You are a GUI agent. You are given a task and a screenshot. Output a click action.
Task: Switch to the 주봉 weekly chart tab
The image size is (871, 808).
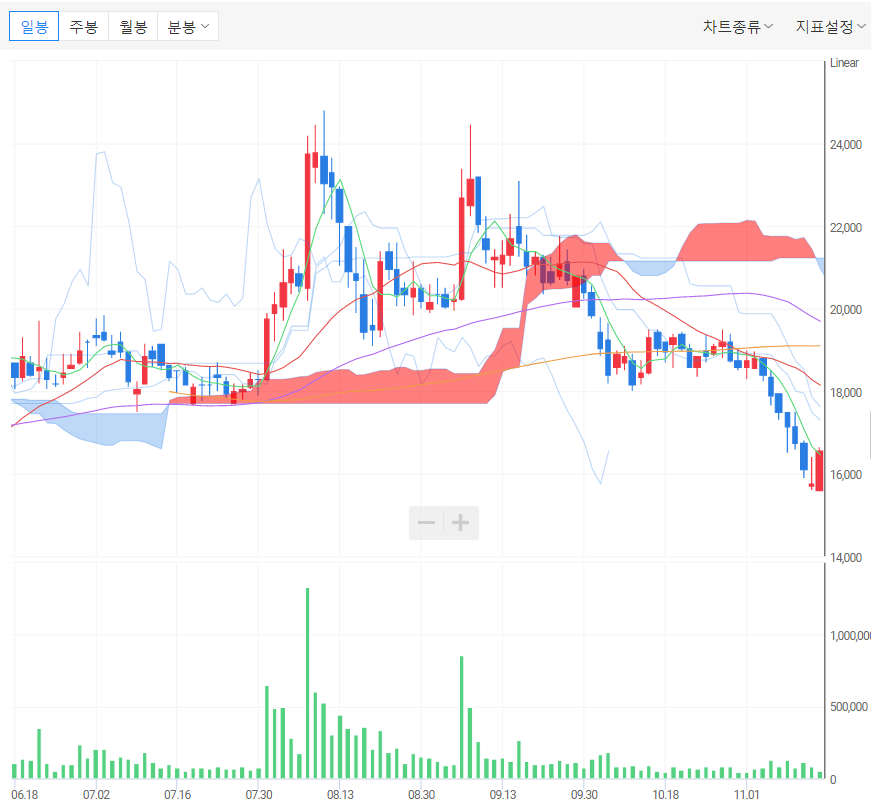[x=83, y=26]
